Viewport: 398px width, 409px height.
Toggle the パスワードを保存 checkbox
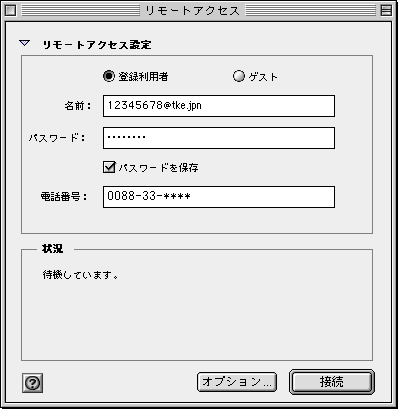coord(109,167)
